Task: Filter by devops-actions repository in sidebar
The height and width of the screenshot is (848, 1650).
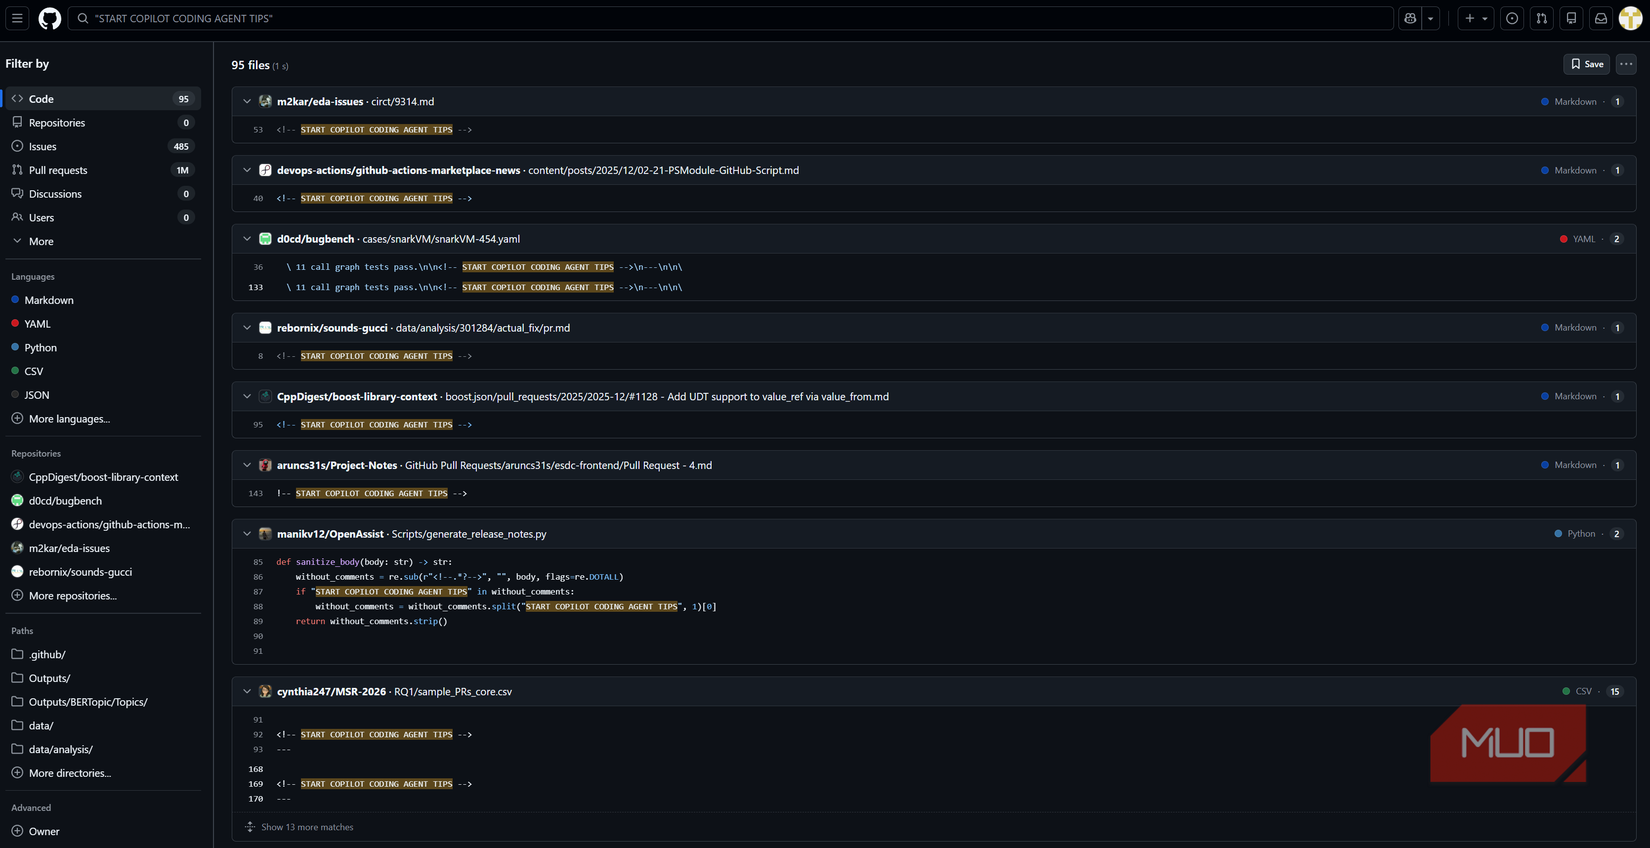Action: [x=103, y=525]
